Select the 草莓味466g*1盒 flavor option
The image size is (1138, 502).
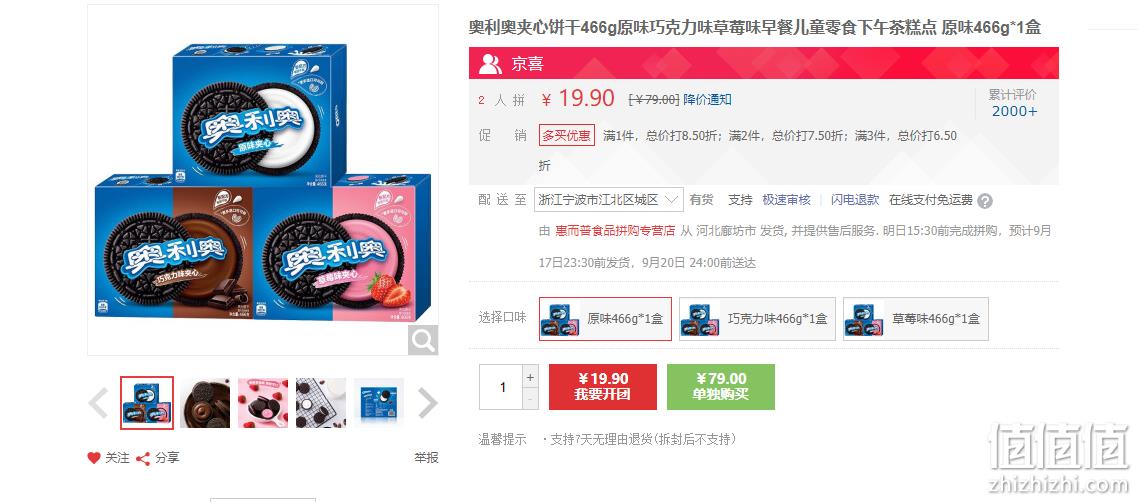(x=916, y=318)
